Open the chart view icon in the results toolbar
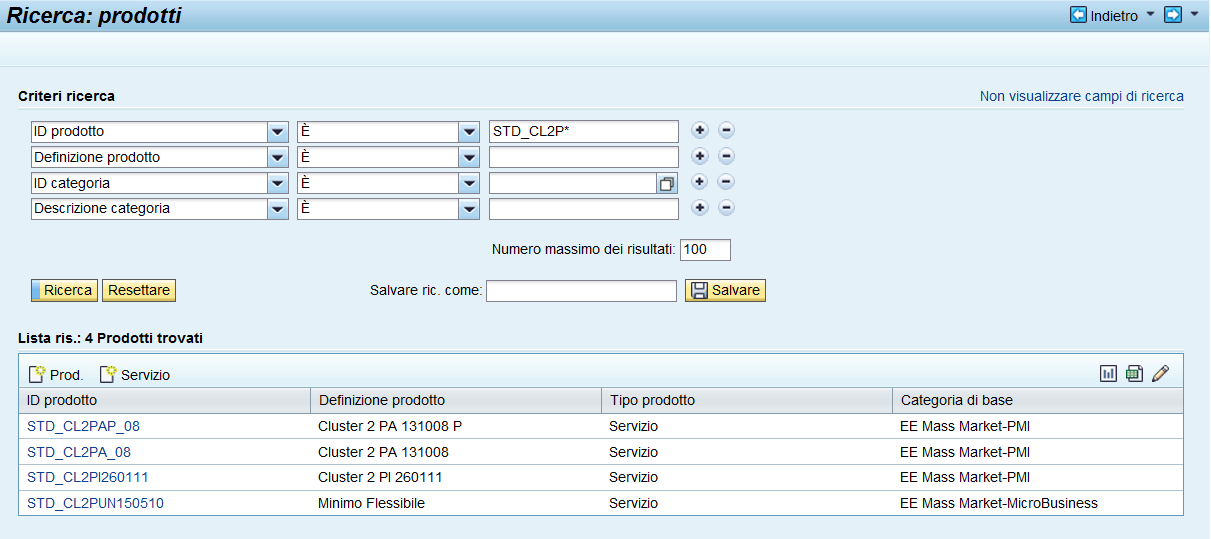This screenshot has height=539, width=1211. 1108,374
